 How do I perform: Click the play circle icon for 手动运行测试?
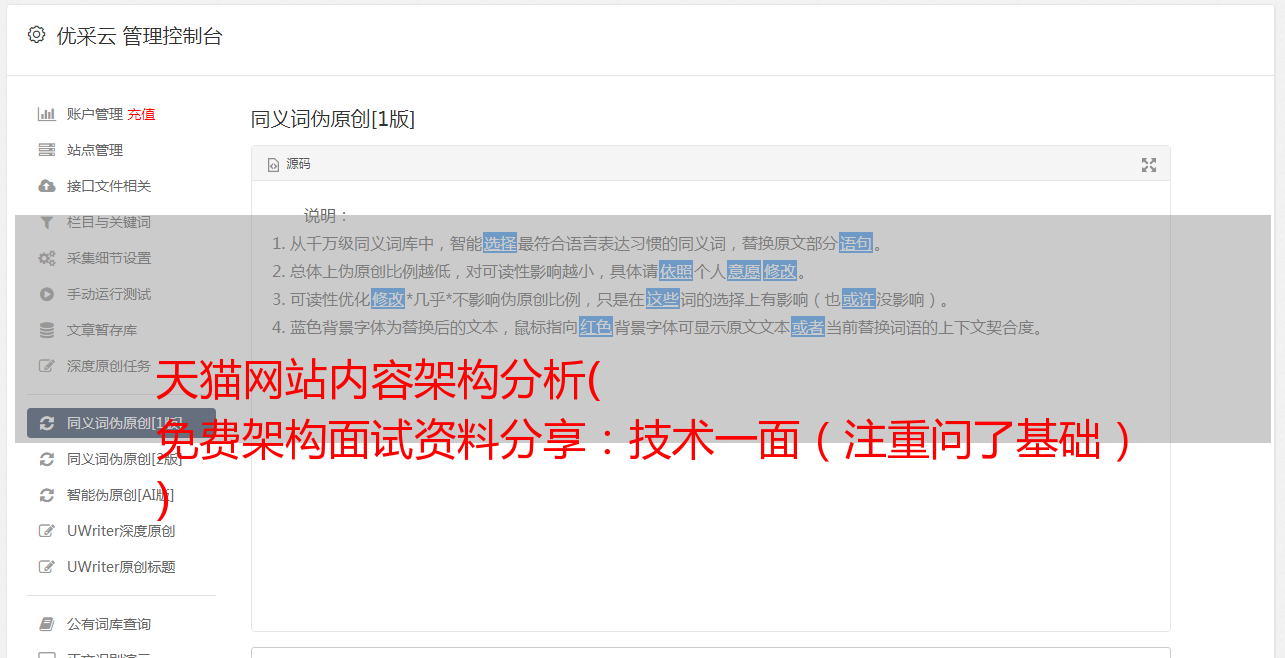[46, 294]
